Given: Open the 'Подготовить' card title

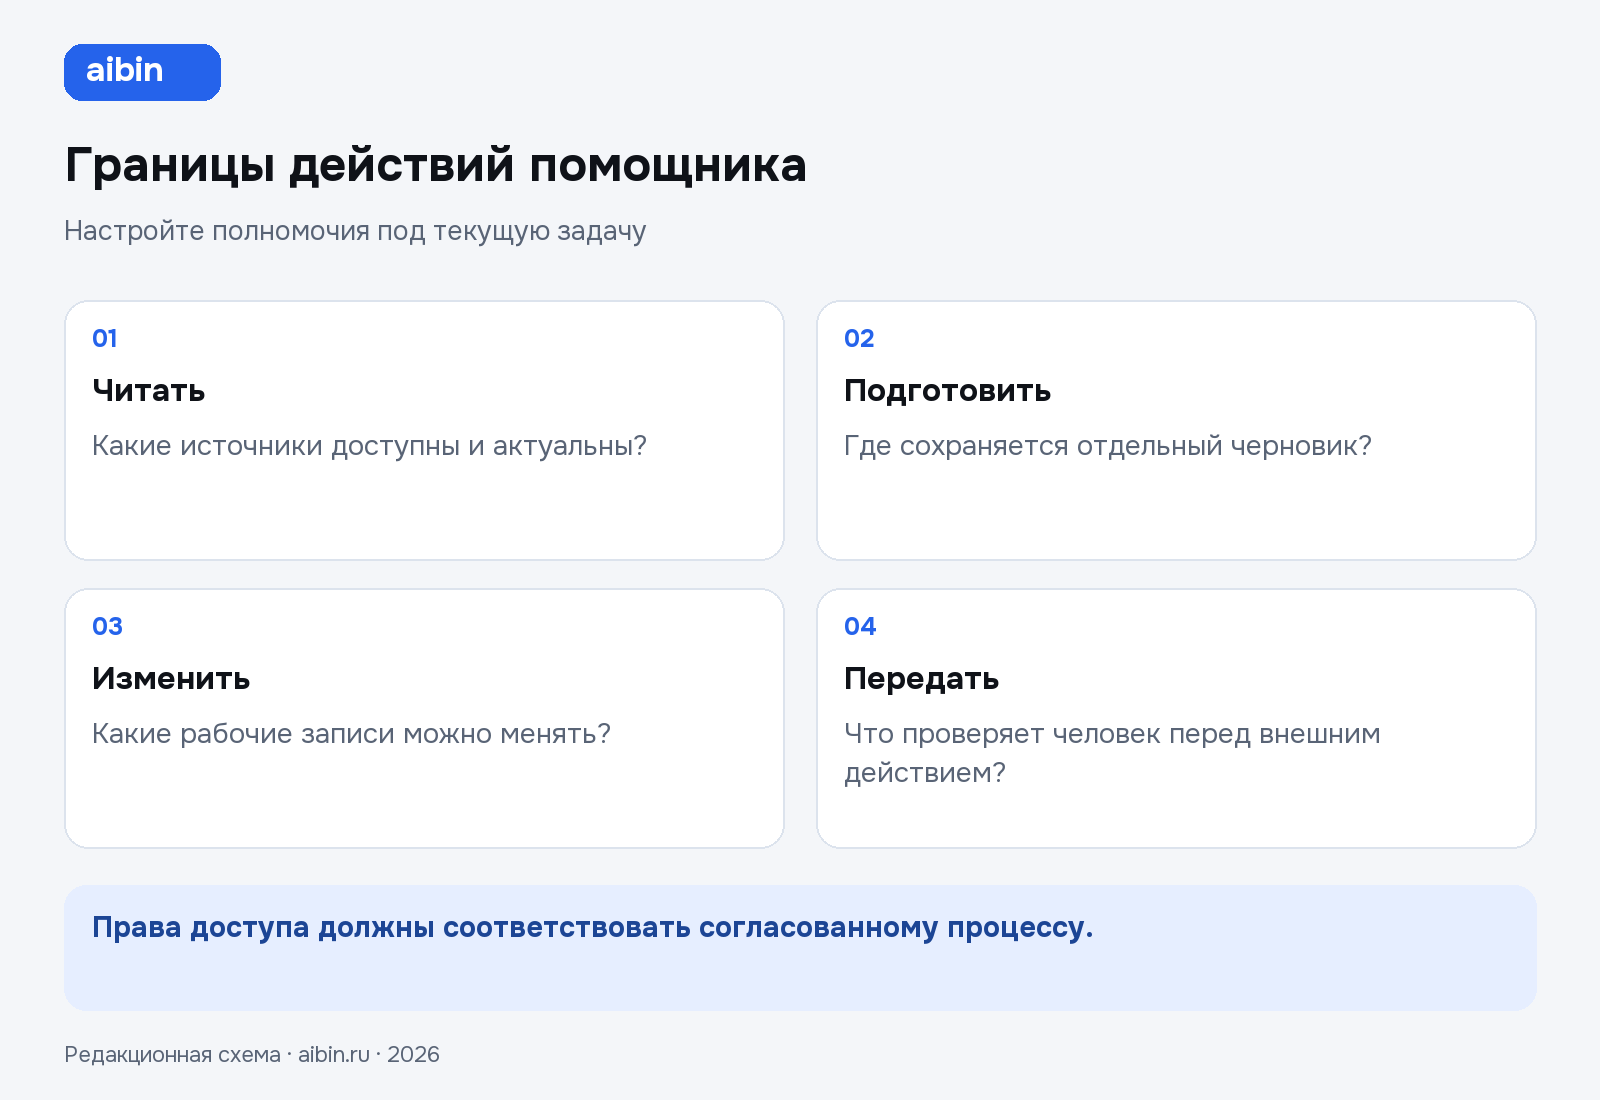Looking at the screenshot, I should click(x=947, y=390).
